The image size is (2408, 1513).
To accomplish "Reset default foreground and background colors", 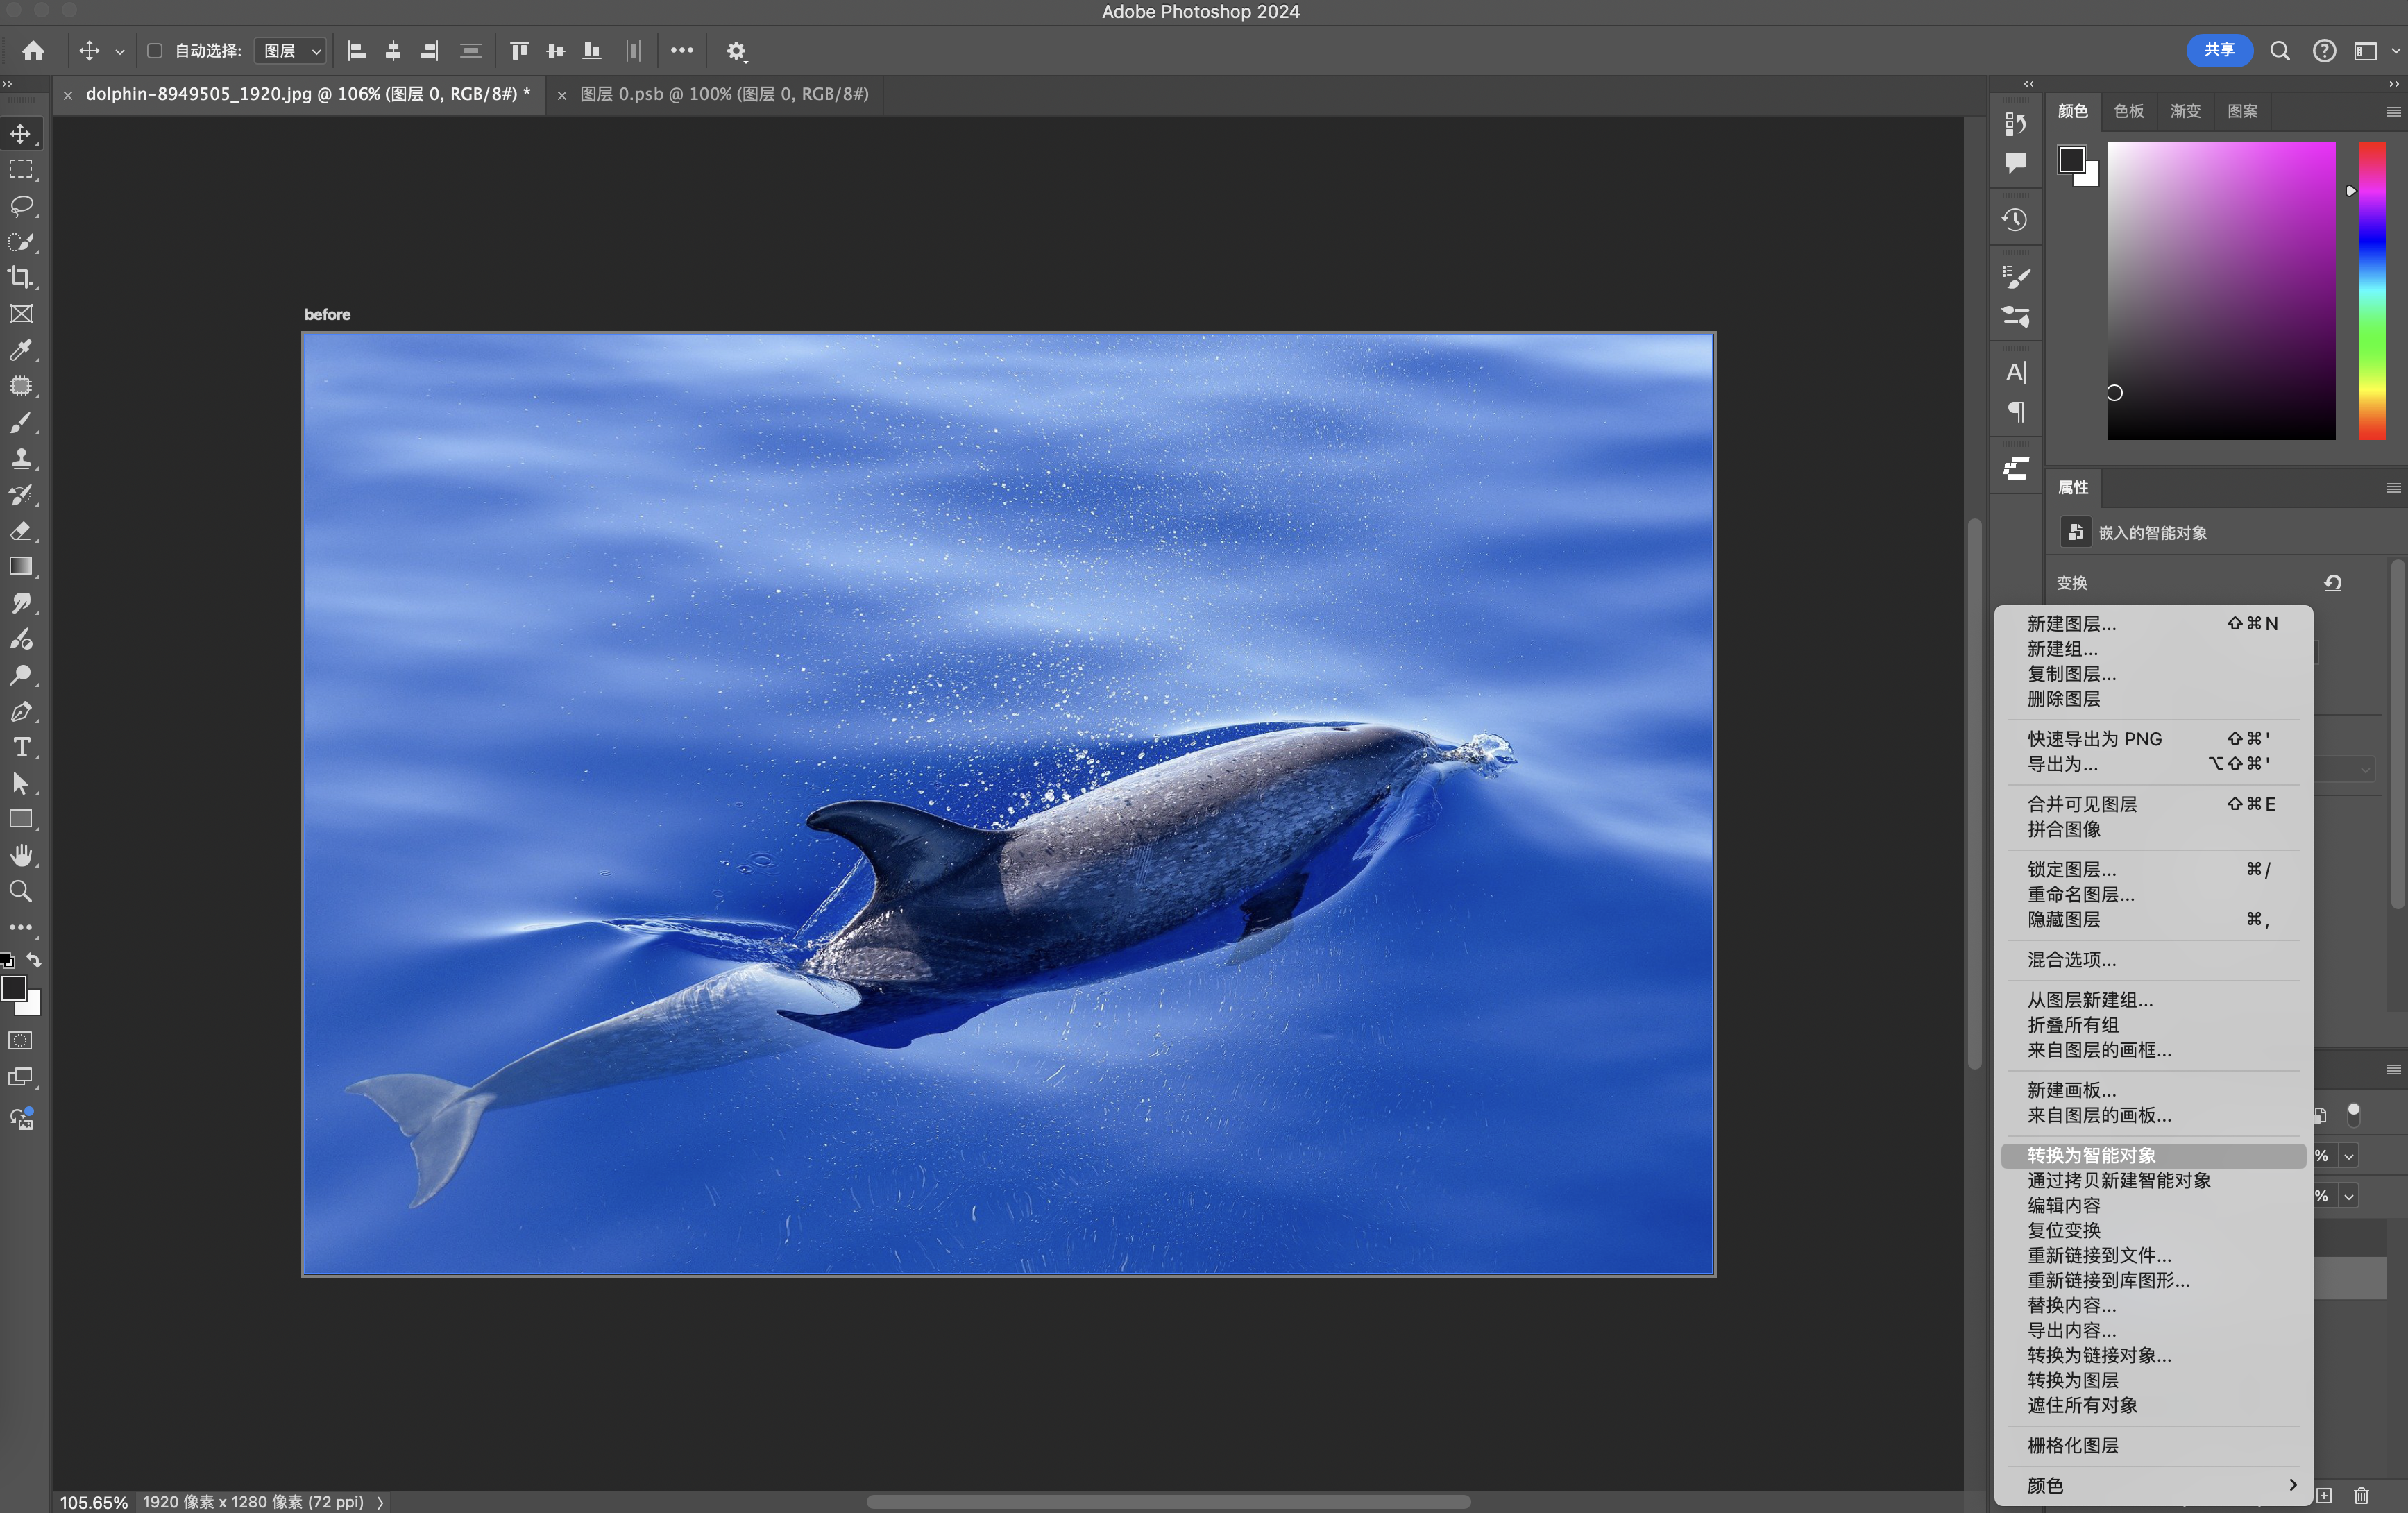I will [x=8, y=960].
